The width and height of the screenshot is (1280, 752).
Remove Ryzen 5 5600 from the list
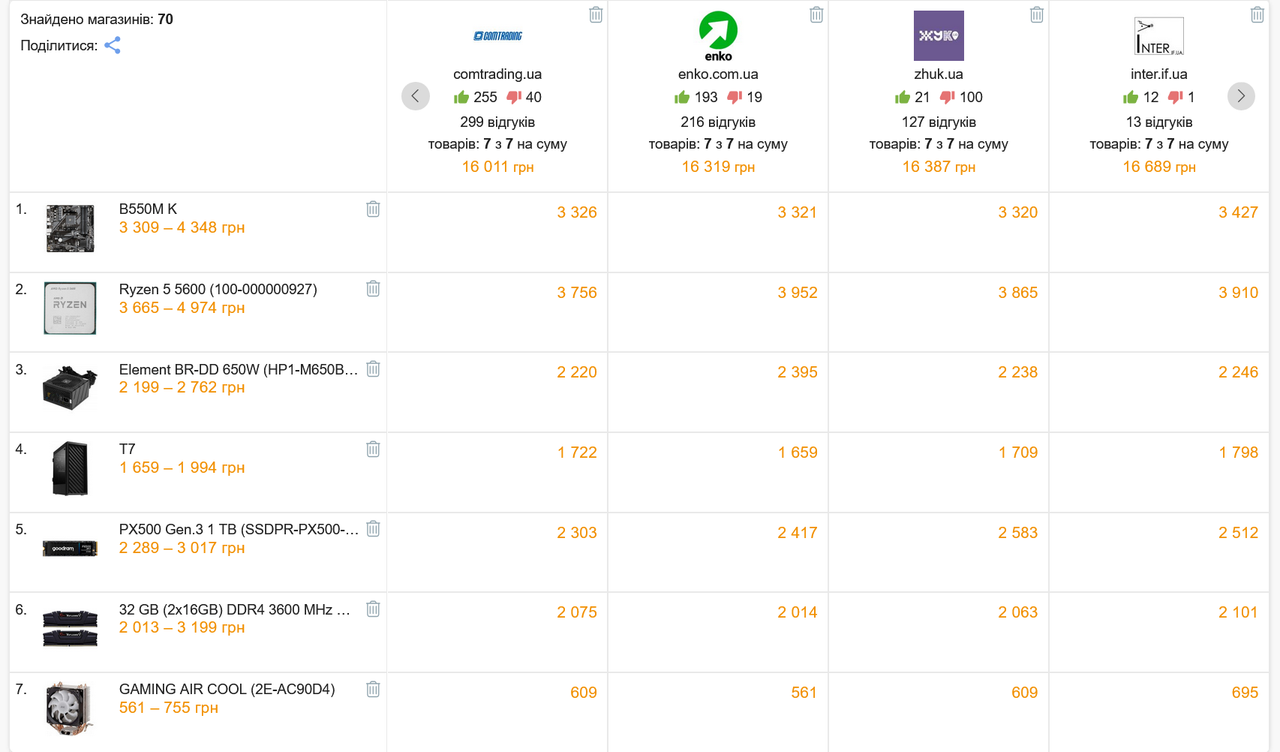[373, 288]
